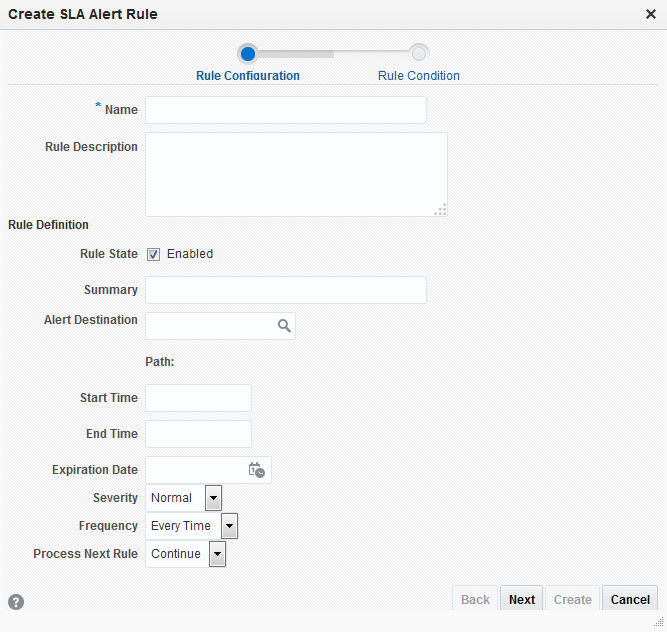Viewport: 667px width, 632px height.
Task: Click the Every Time frequency value
Action: pos(183,526)
